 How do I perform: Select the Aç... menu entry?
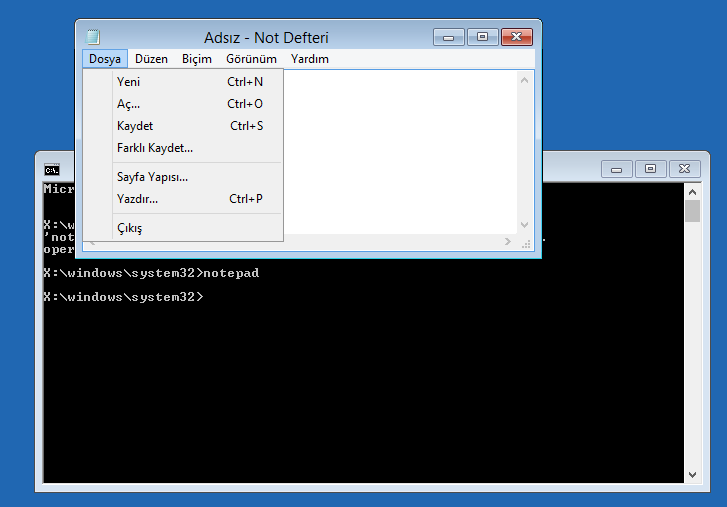(183, 104)
